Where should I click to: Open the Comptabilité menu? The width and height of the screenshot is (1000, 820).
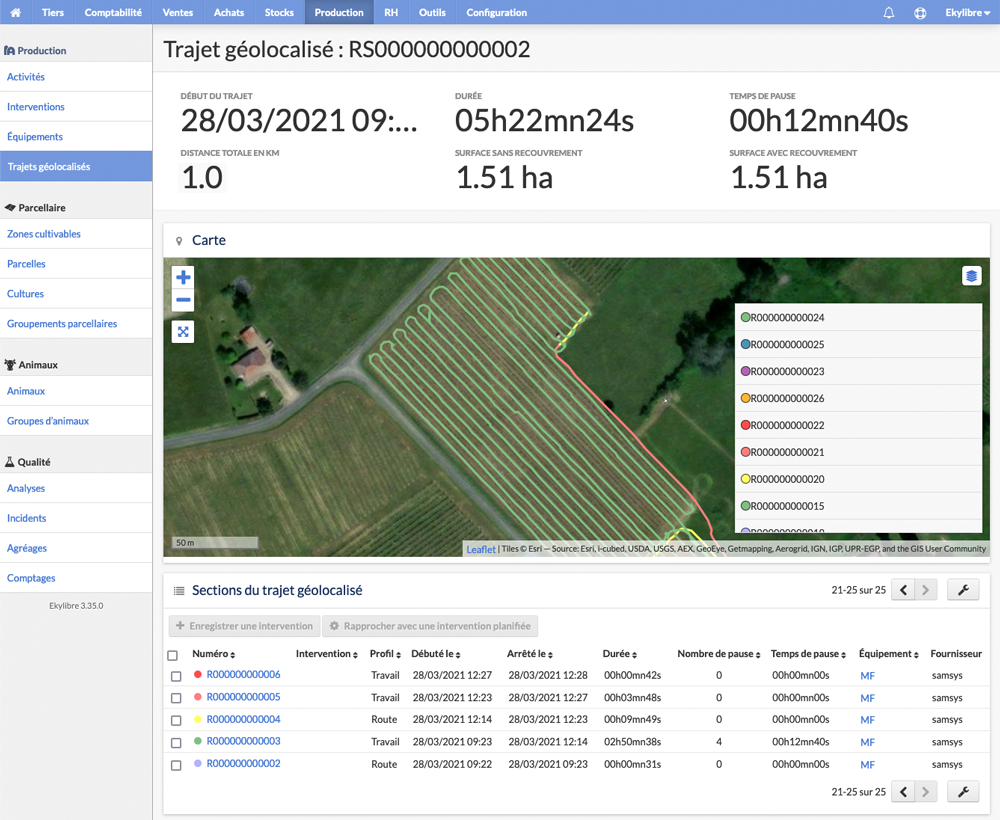113,12
